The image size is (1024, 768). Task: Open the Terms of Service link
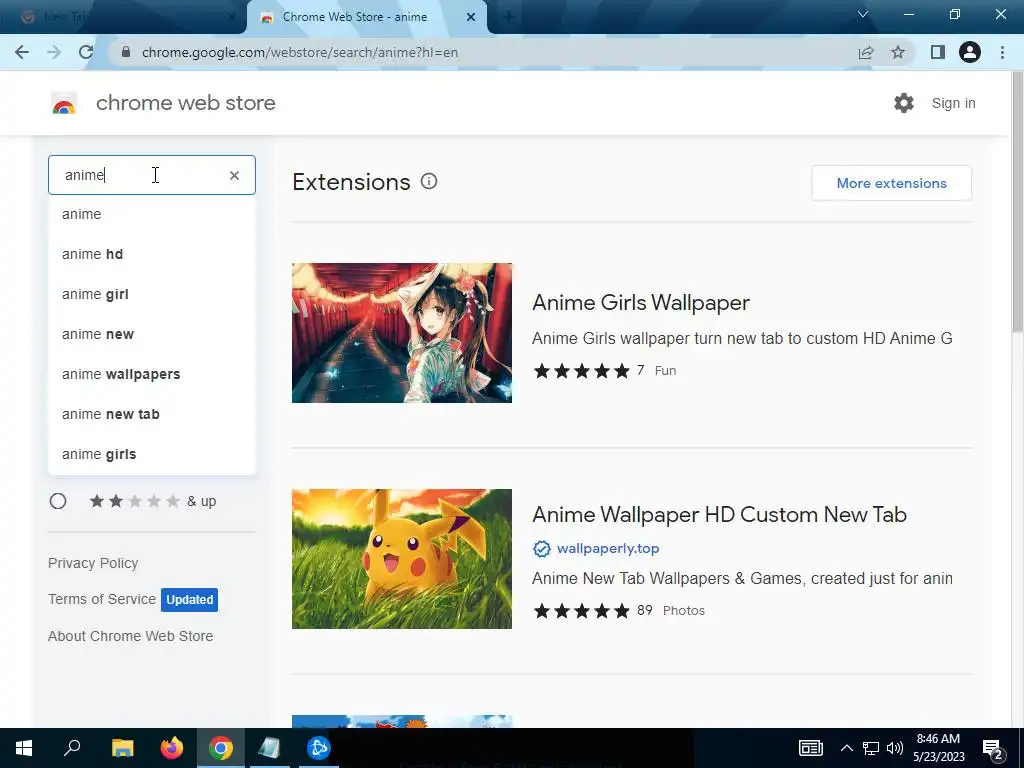click(x=102, y=599)
